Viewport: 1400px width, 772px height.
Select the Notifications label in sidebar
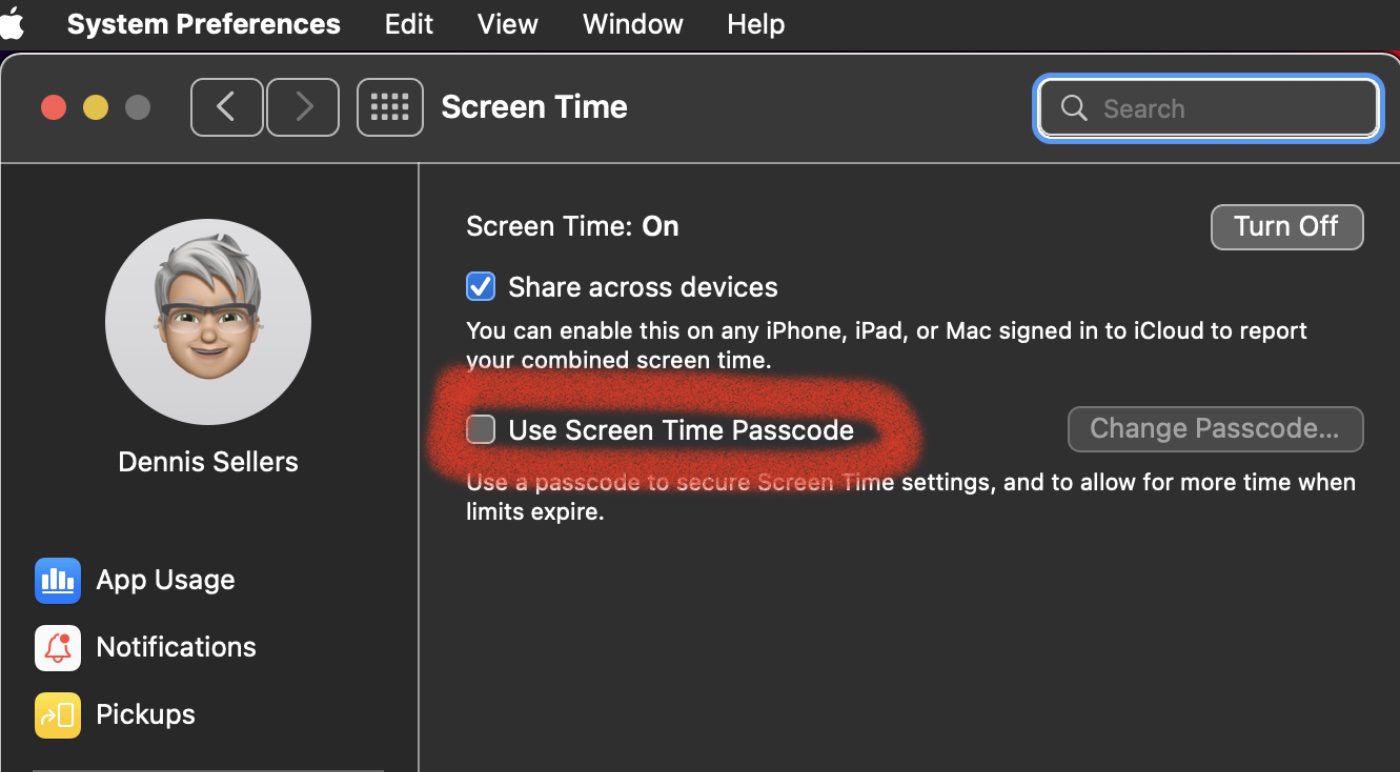(176, 648)
